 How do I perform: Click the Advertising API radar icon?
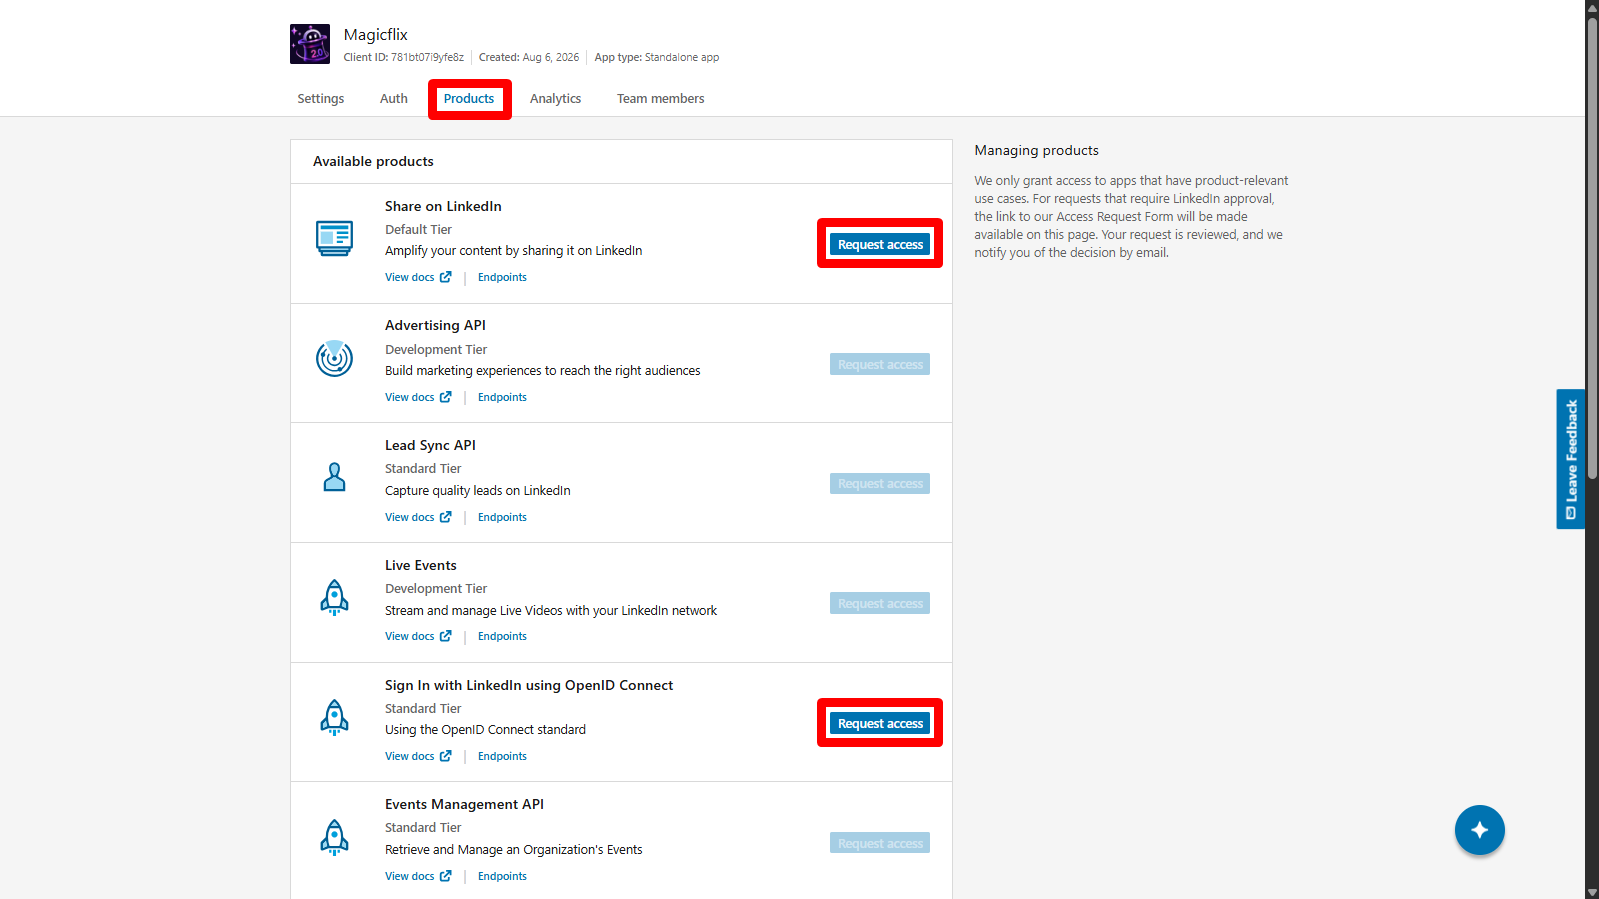click(x=334, y=358)
